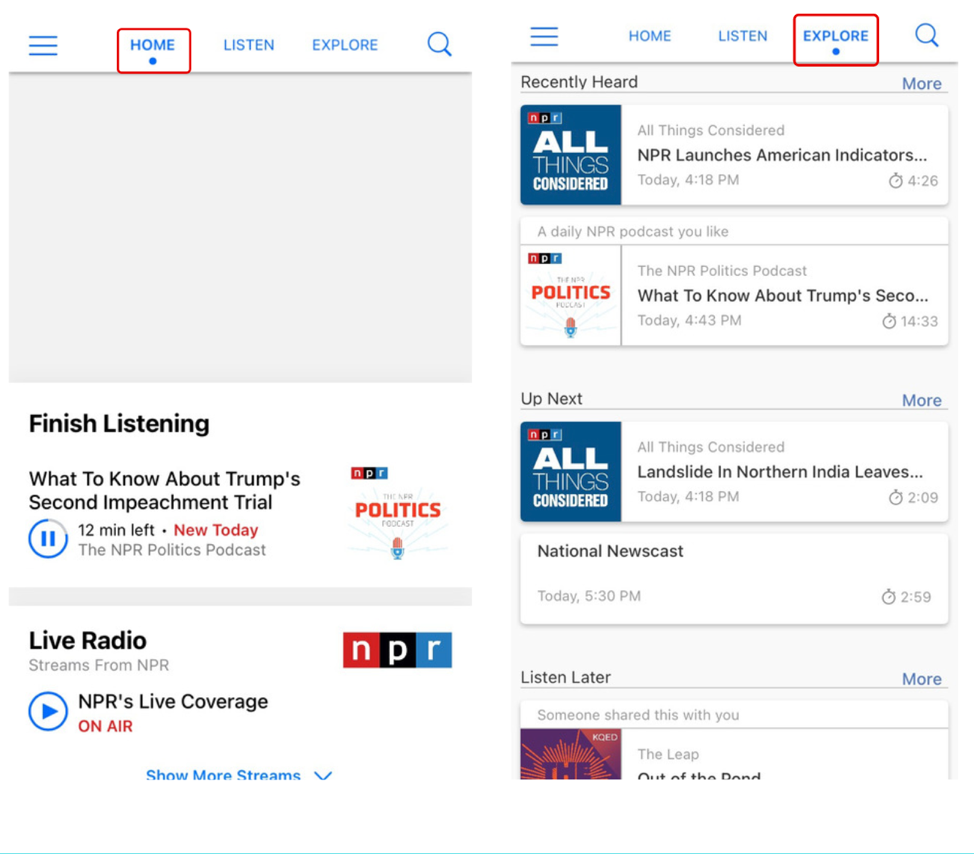This screenshot has height=854, width=974.
Task: Open hamburger menu on the right Explore screen
Action: click(544, 36)
